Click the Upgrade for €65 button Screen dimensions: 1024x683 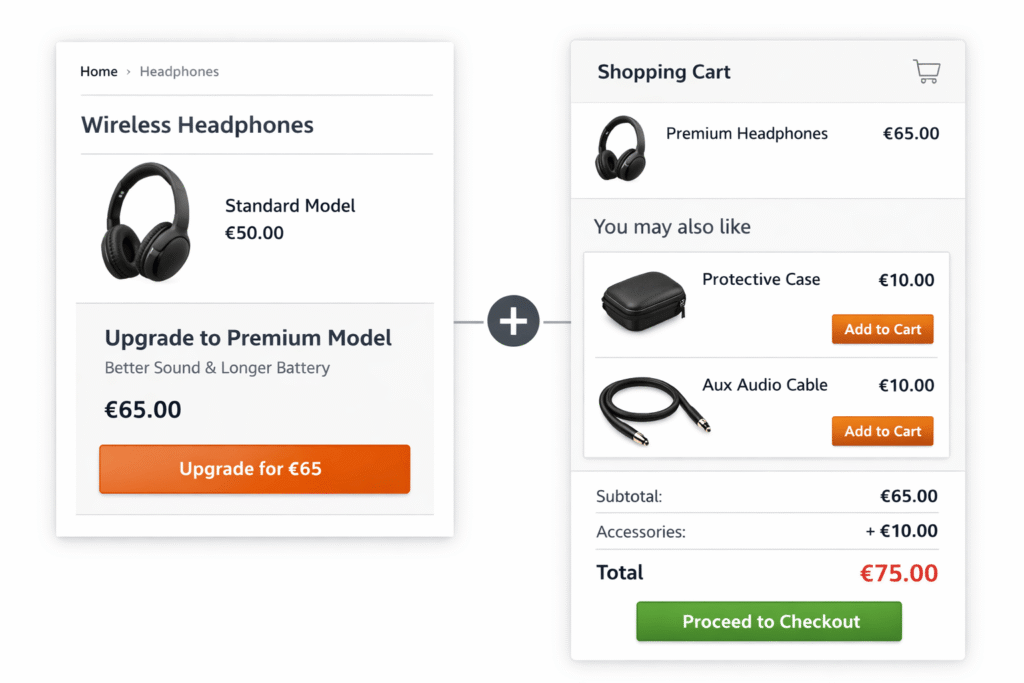254,469
